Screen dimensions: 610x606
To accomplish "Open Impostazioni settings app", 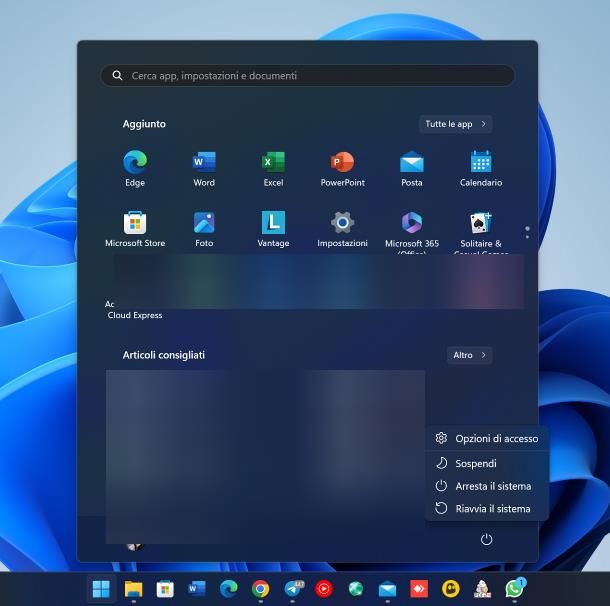I will pyautogui.click(x=342, y=229).
